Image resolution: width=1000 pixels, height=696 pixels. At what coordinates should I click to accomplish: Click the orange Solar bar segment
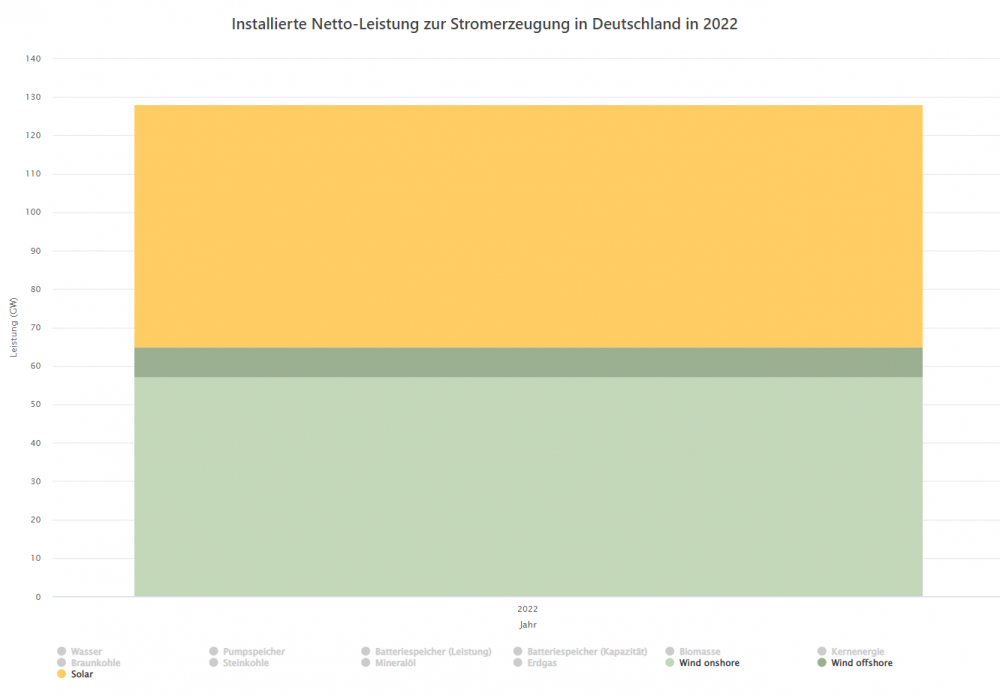[528, 226]
